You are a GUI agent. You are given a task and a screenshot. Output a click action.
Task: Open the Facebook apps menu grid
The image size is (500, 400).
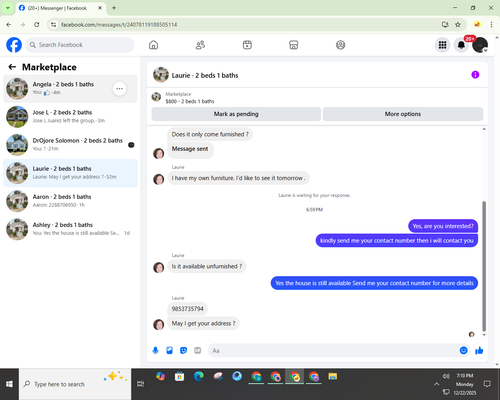tap(442, 45)
